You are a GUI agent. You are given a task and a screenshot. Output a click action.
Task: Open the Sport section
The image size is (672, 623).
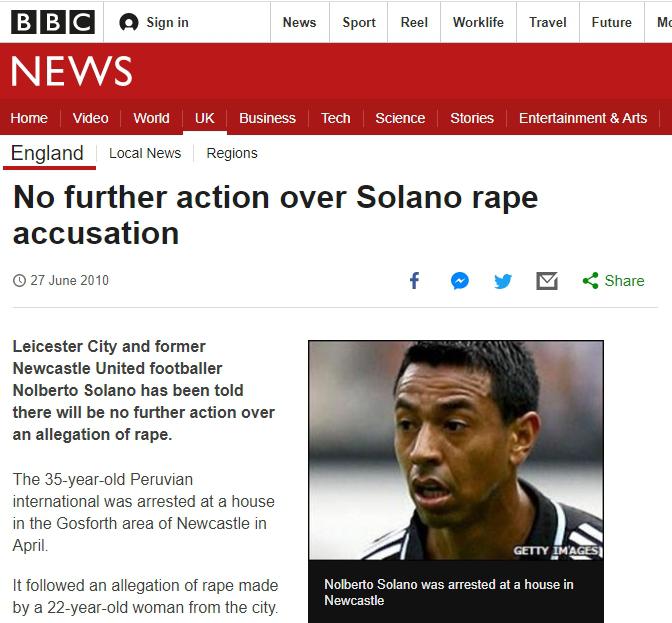coord(359,22)
